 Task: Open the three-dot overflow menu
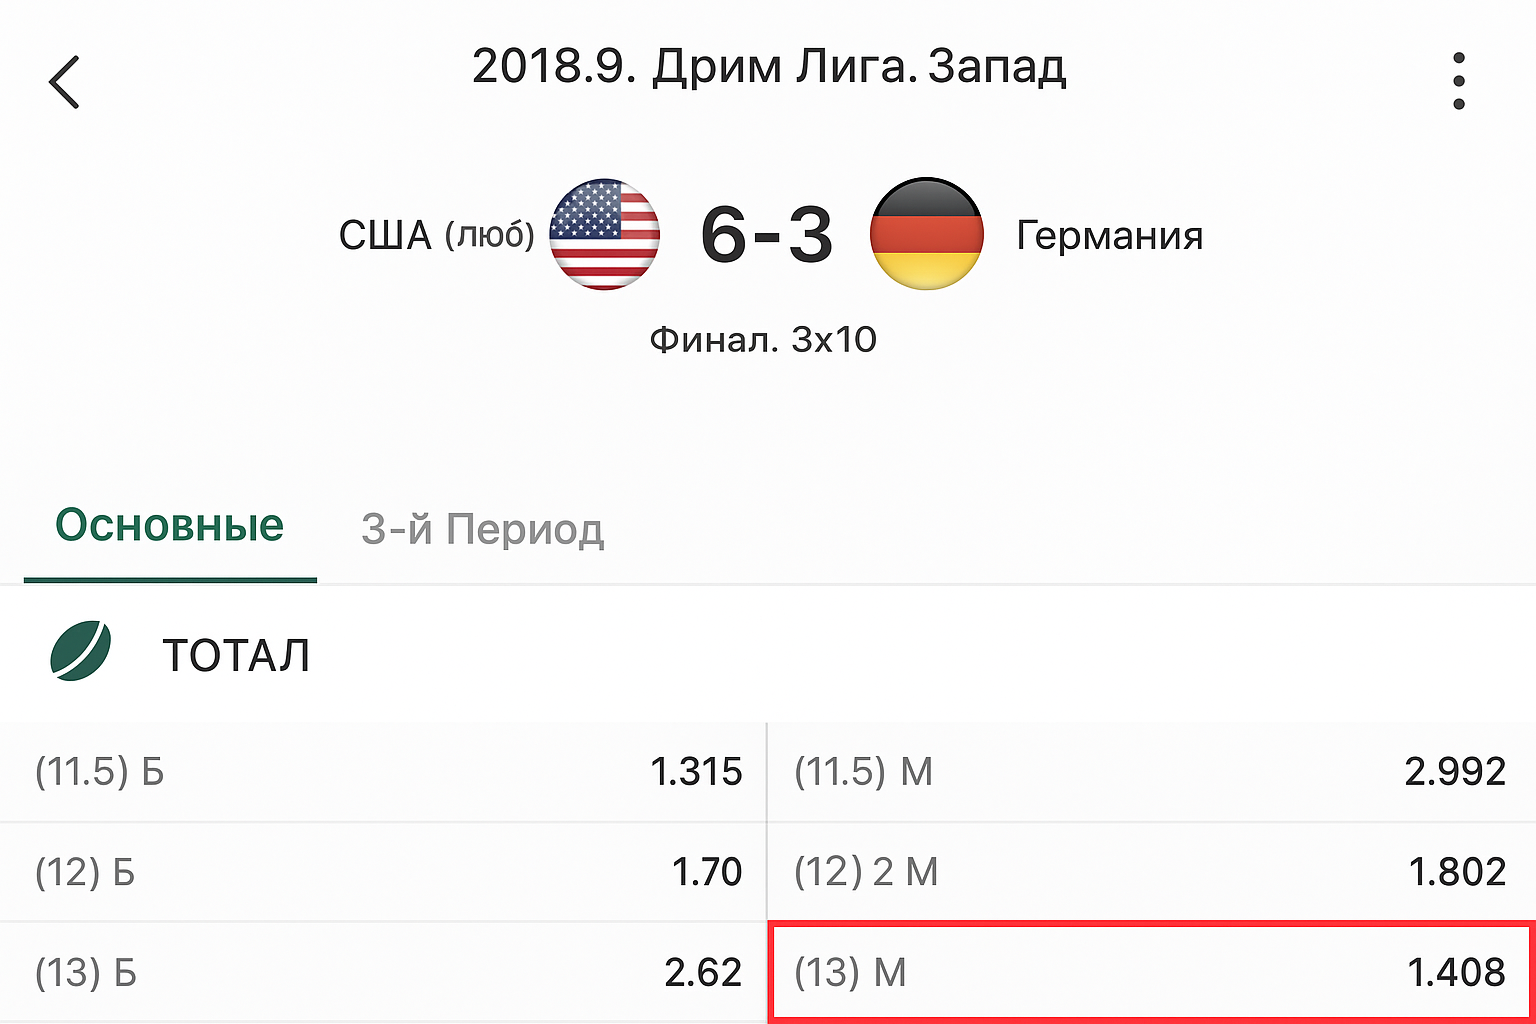click(x=1458, y=81)
